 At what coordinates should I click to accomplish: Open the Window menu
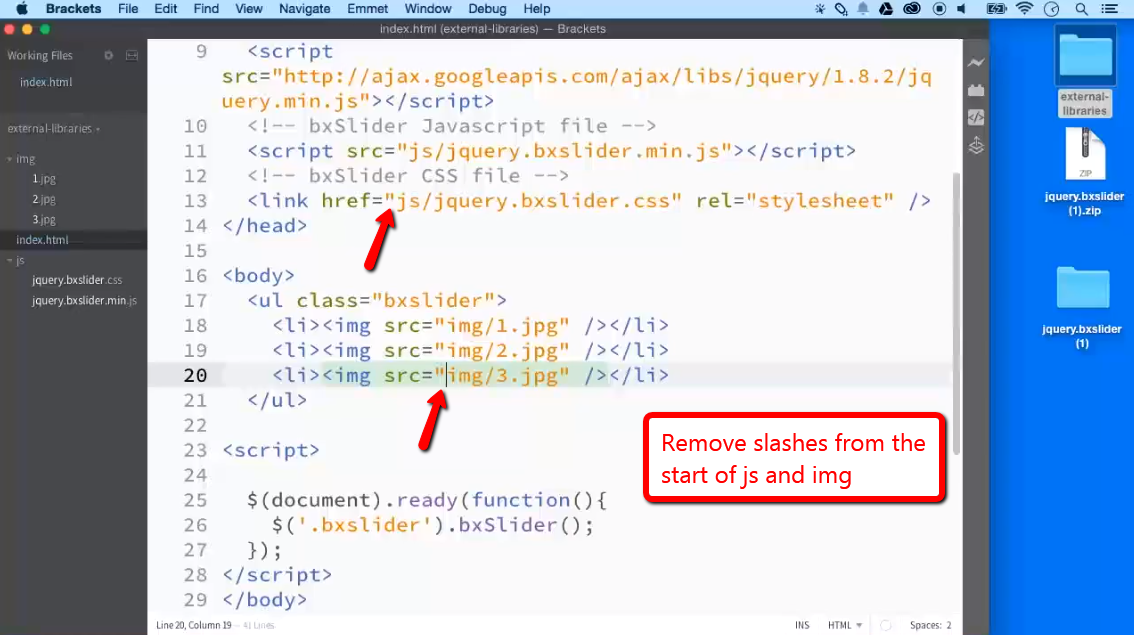(x=427, y=9)
